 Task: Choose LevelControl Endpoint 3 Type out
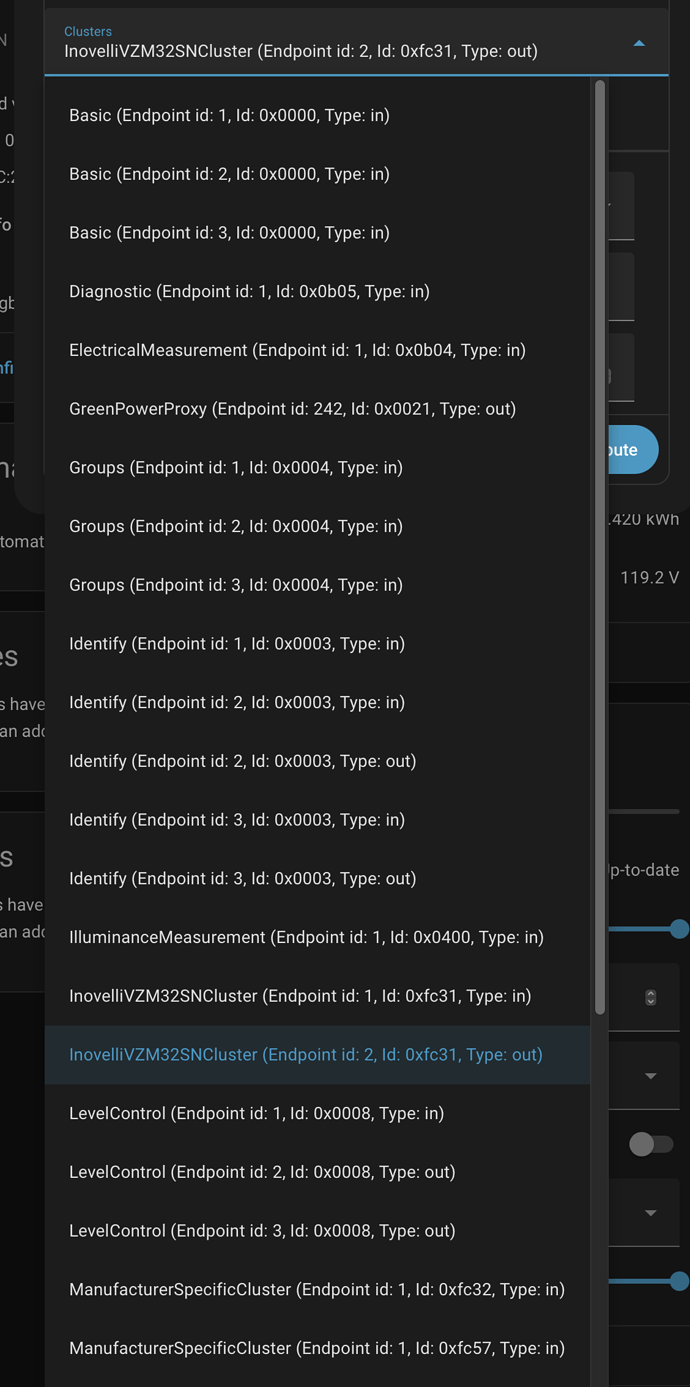pyautogui.click(x=262, y=1231)
